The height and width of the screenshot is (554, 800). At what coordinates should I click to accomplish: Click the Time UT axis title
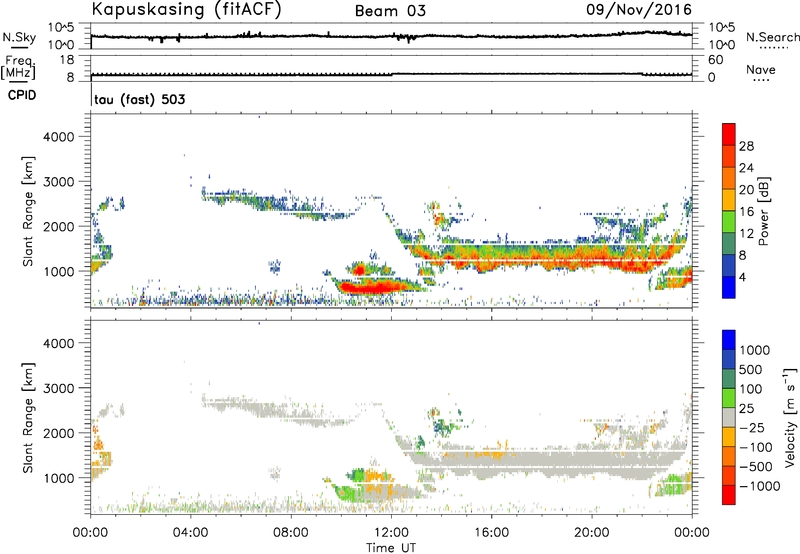click(x=391, y=547)
